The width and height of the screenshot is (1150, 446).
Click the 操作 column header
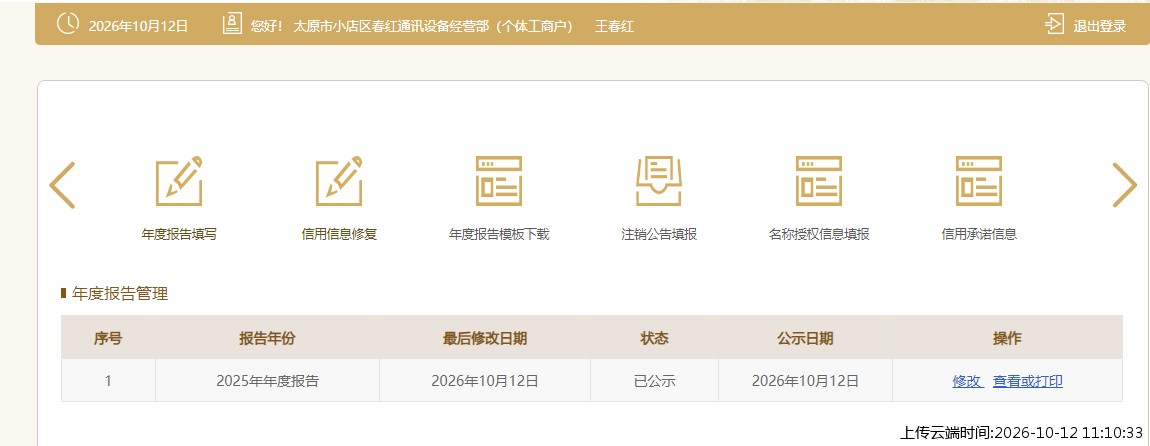click(1007, 338)
